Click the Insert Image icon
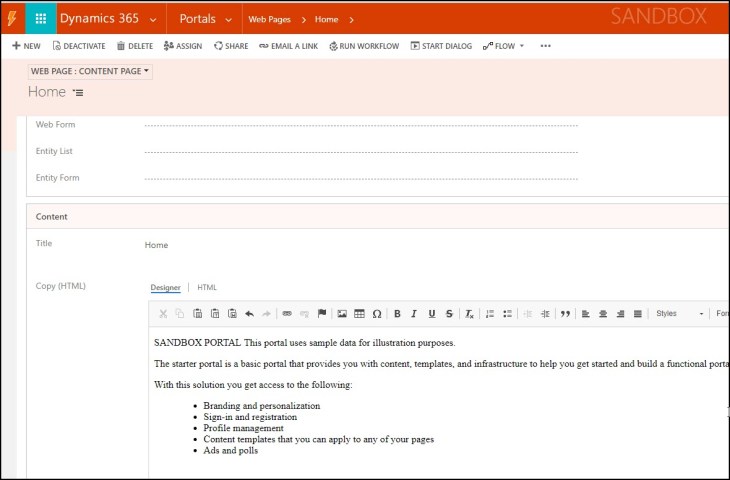Viewport: 730px width, 480px height. 342,314
